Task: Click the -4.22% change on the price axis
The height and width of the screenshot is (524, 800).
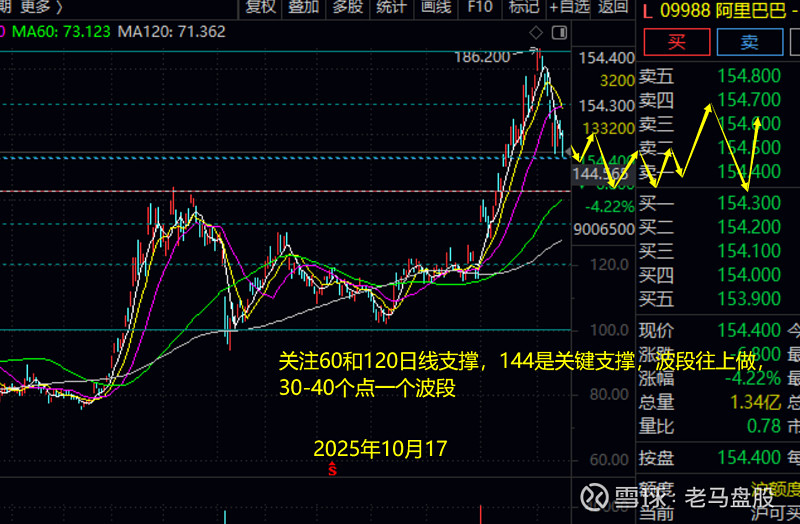Action: 610,207
